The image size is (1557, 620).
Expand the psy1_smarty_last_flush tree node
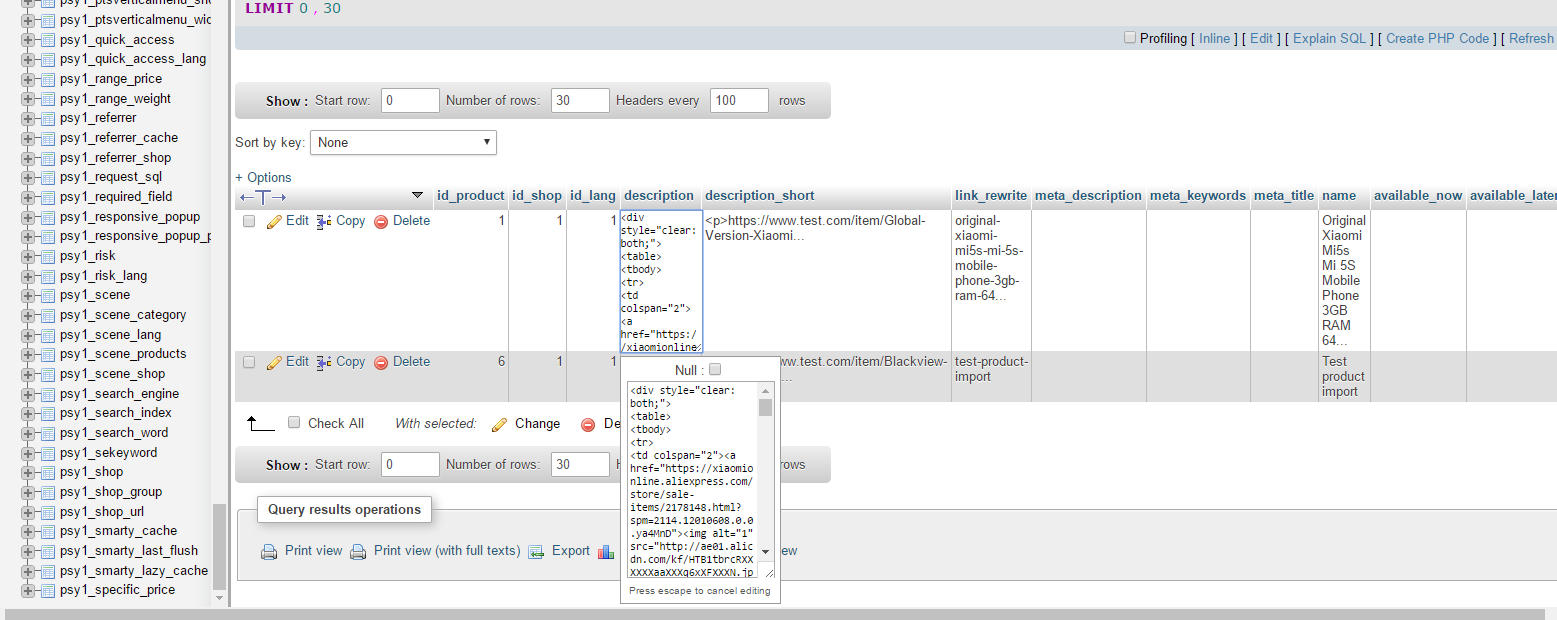27,551
